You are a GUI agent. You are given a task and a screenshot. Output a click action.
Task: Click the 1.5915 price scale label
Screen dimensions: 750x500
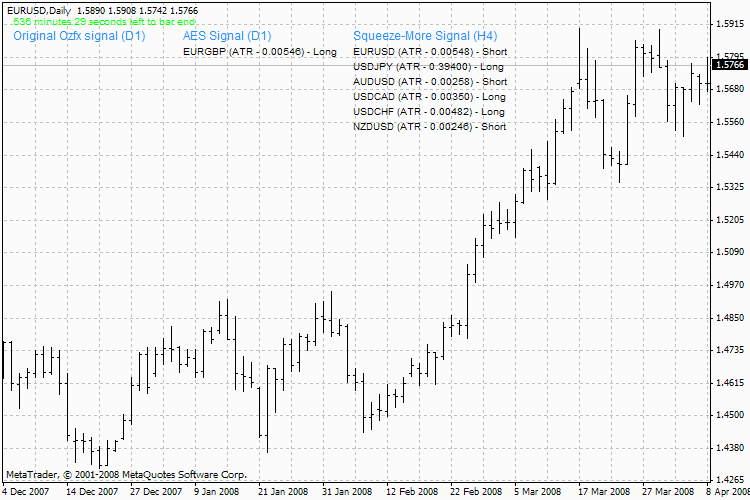(x=730, y=24)
